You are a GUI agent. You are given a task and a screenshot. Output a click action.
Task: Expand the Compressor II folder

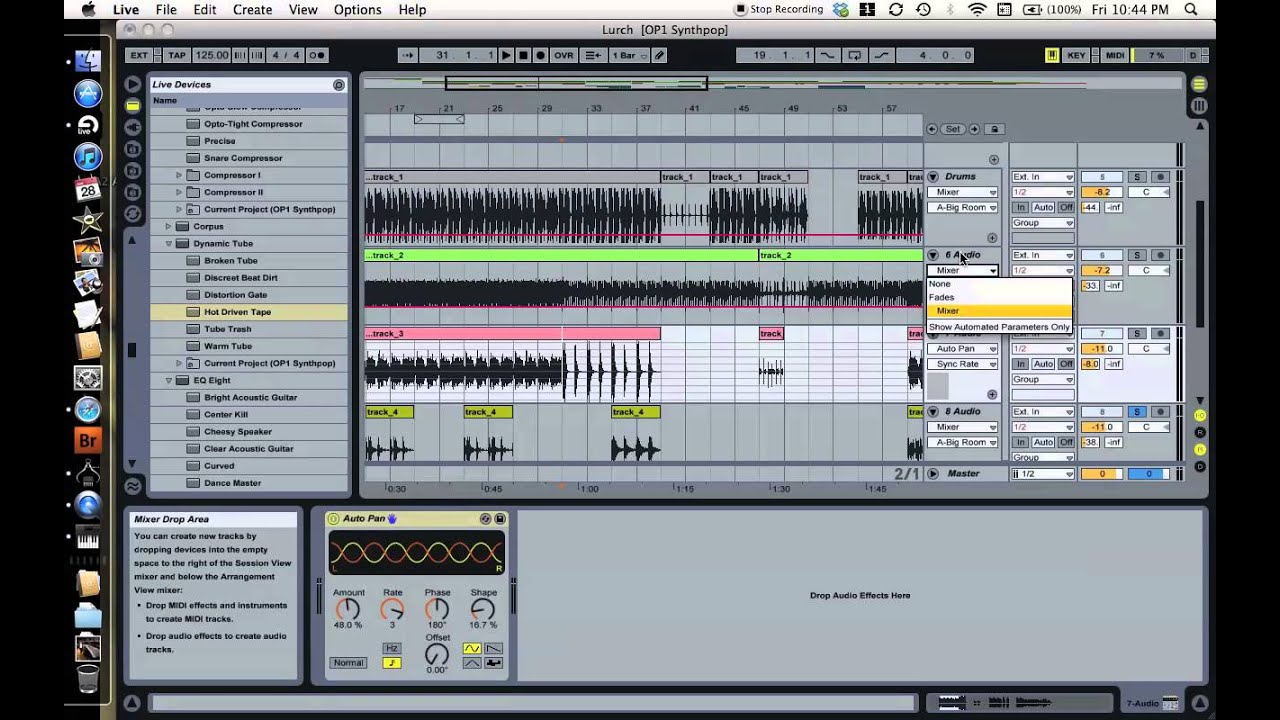point(179,192)
